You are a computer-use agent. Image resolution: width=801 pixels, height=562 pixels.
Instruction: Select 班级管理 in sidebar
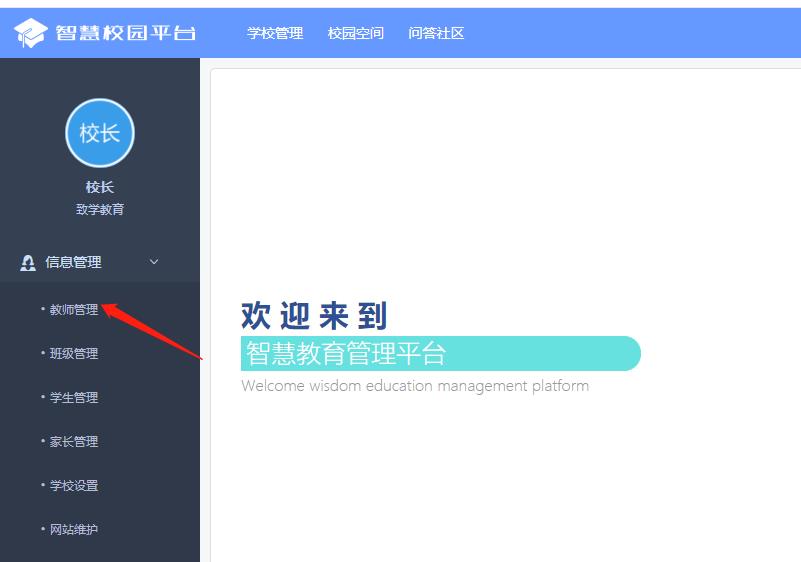click(x=74, y=354)
